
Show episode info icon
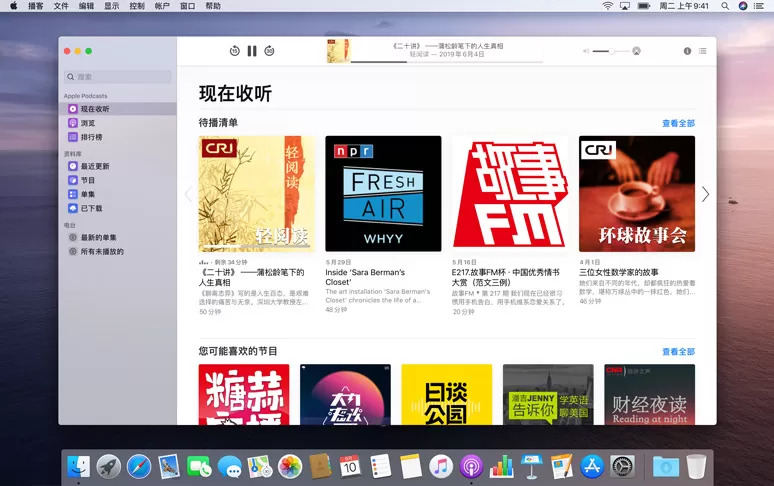pos(687,51)
